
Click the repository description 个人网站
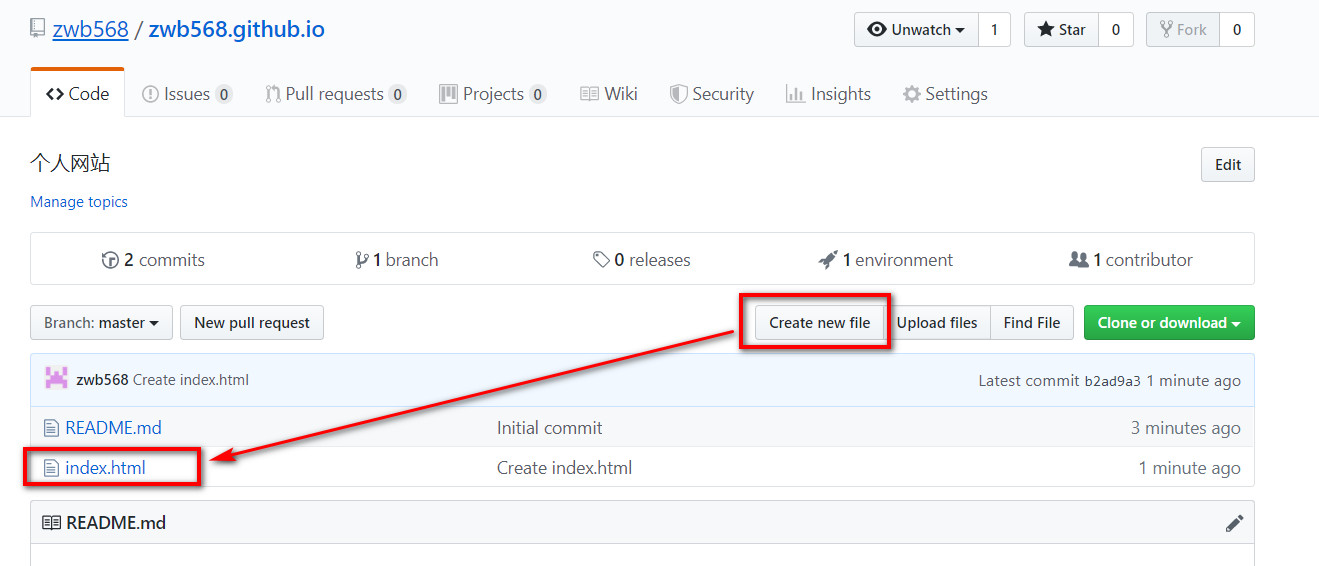[x=70, y=163]
